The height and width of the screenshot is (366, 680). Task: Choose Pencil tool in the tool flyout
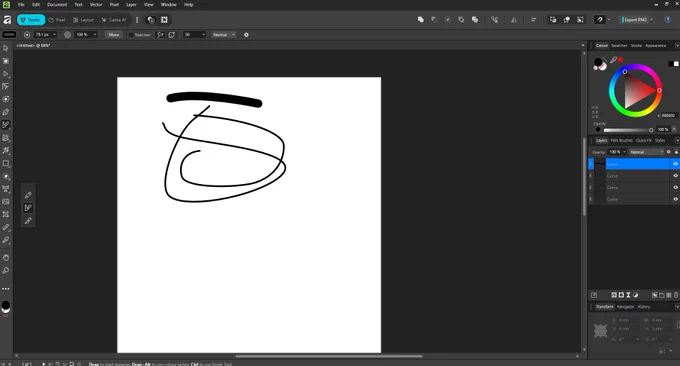tap(28, 195)
